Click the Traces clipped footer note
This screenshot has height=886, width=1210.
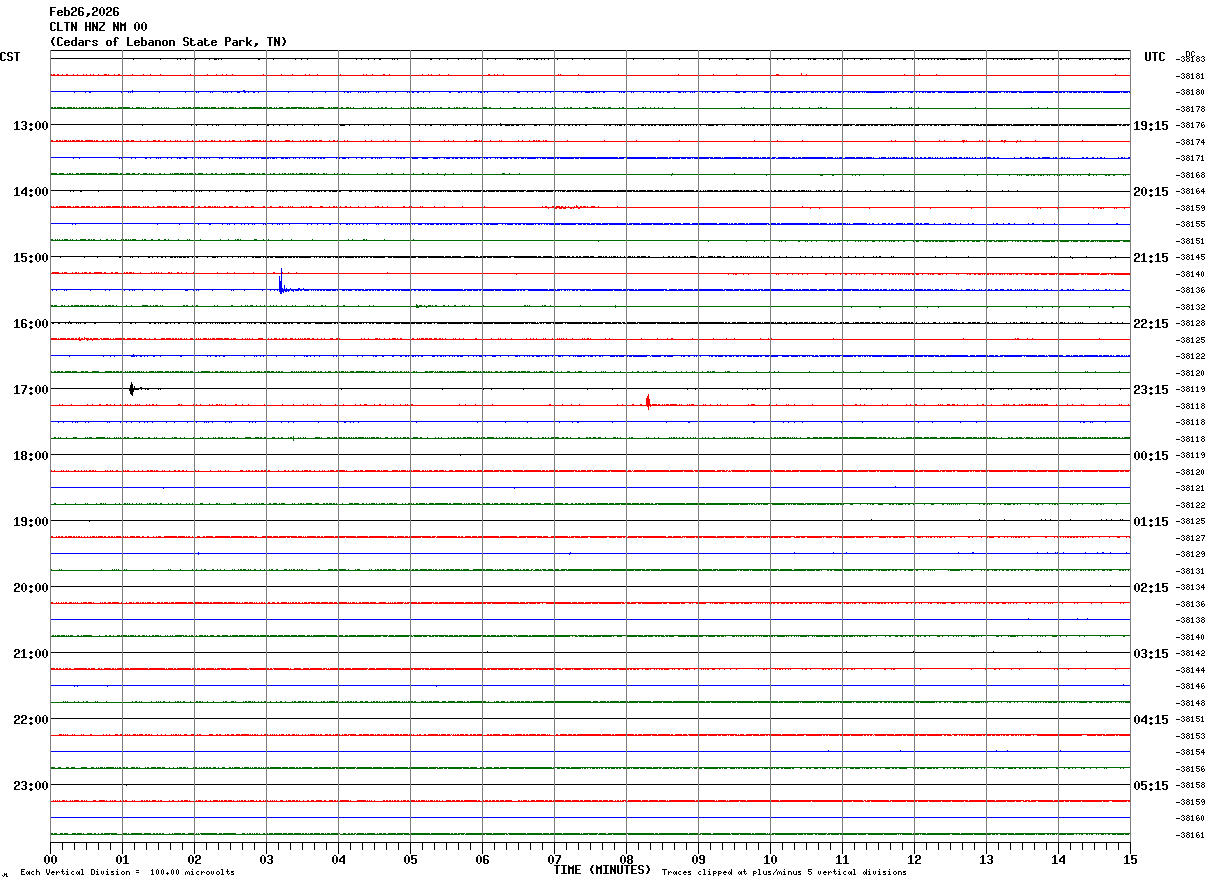(x=784, y=873)
